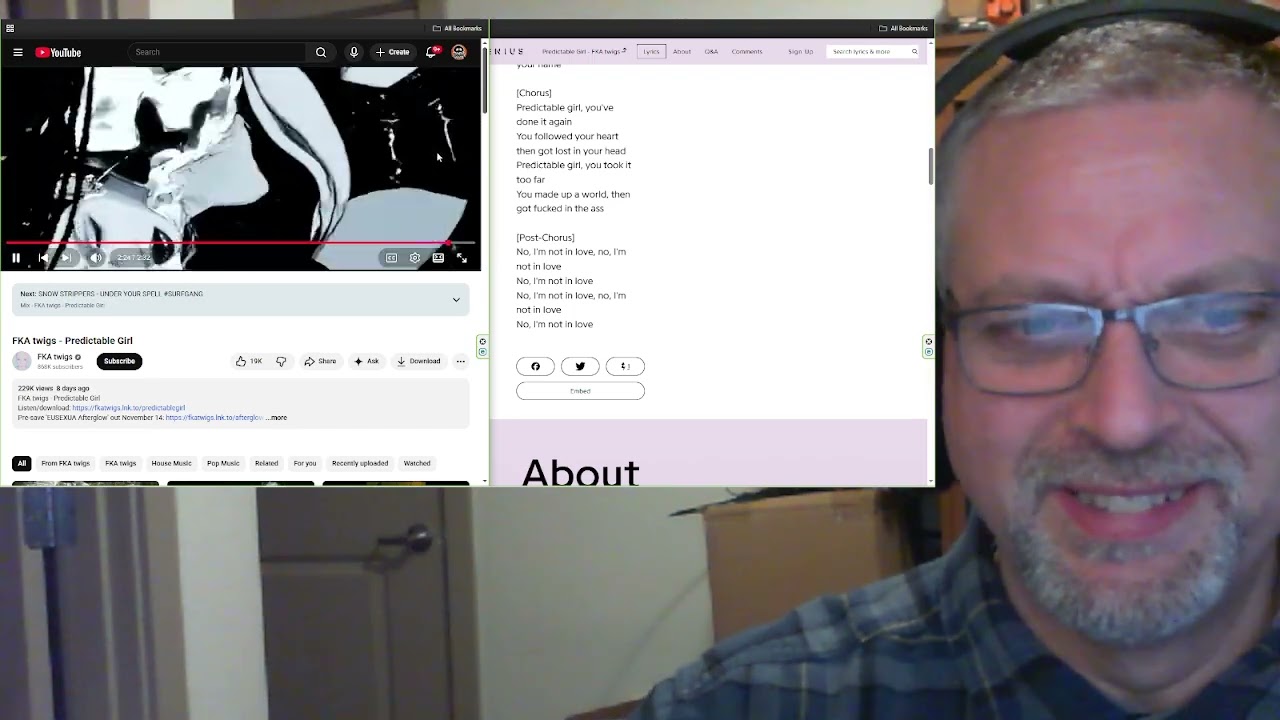The width and height of the screenshot is (1280, 720).
Task: Open All Bookmarks in Genius window
Action: pyautogui.click(x=903, y=28)
